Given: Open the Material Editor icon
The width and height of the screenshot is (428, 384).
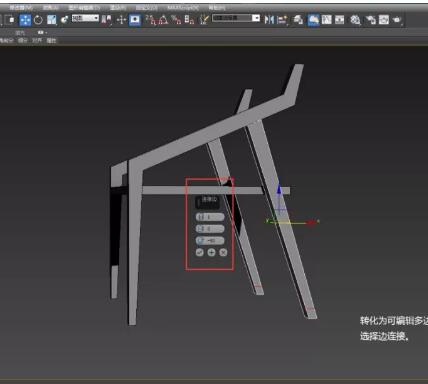Looking at the screenshot, I should tap(355, 20).
